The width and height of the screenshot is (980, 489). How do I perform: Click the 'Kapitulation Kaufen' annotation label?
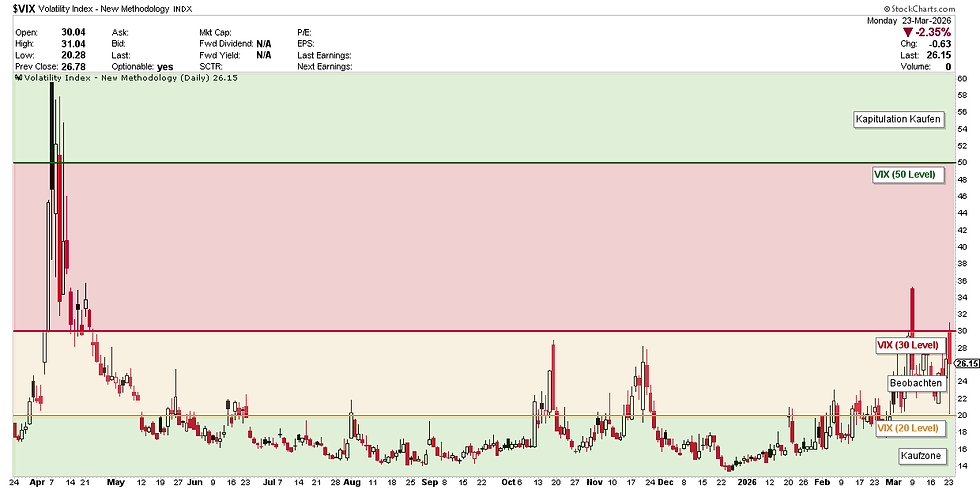tap(897, 119)
